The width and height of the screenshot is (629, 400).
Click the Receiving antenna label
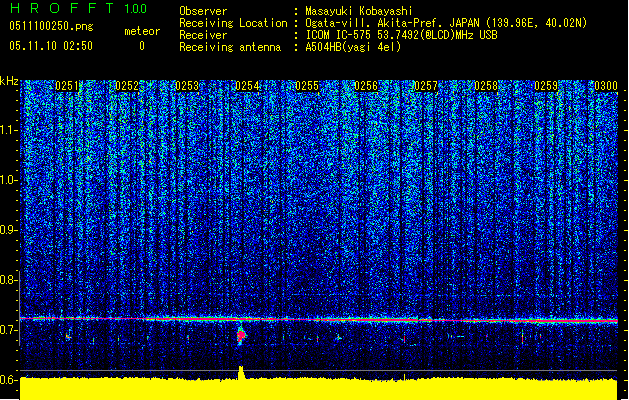click(x=230, y=47)
